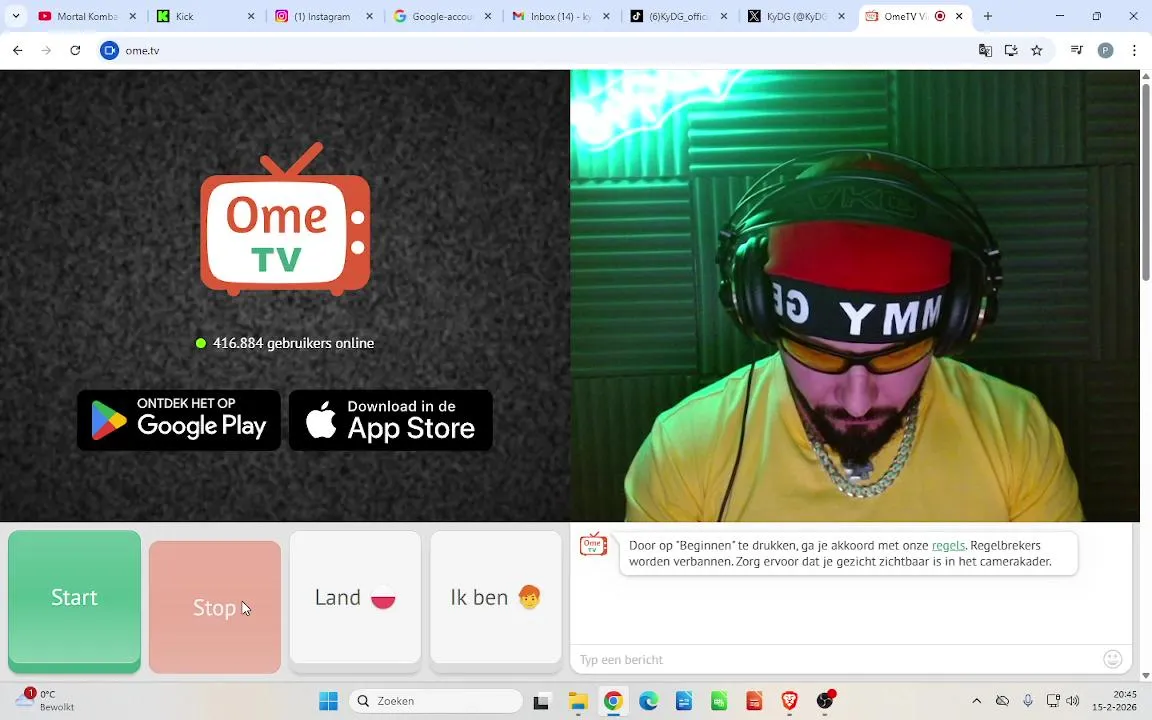Screen dimensions: 1152x720
Task: Open the regels link in chat message
Action: (948, 545)
